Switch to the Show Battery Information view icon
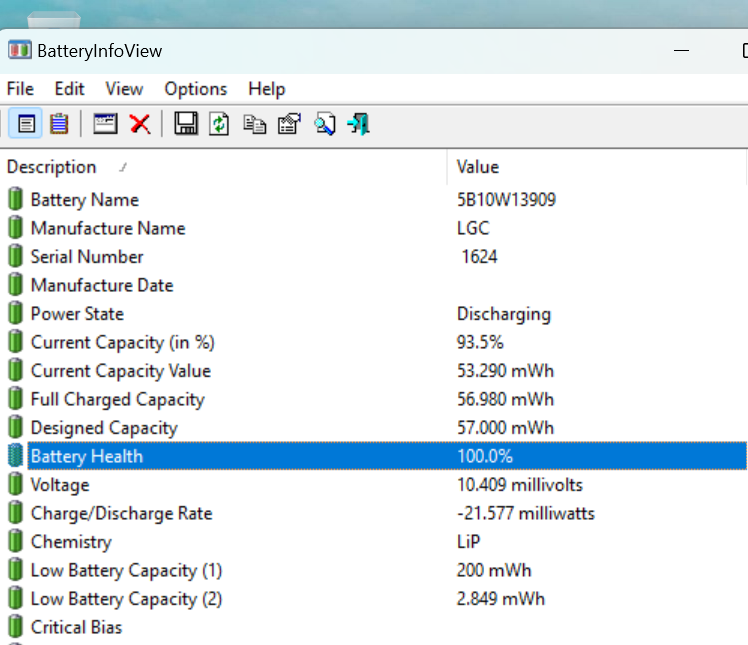Image resolution: width=748 pixels, height=645 pixels. pyautogui.click(x=26, y=124)
